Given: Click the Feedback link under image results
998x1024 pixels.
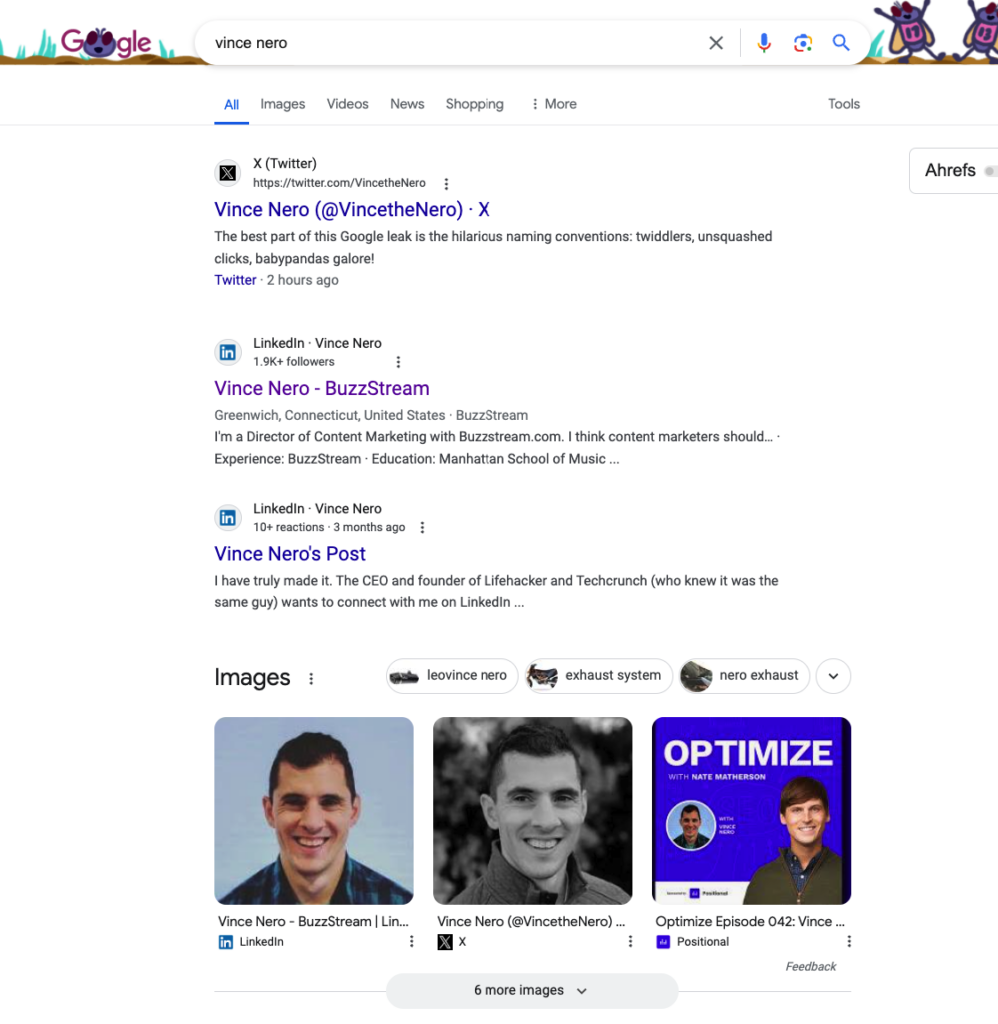Looking at the screenshot, I should coord(810,966).
